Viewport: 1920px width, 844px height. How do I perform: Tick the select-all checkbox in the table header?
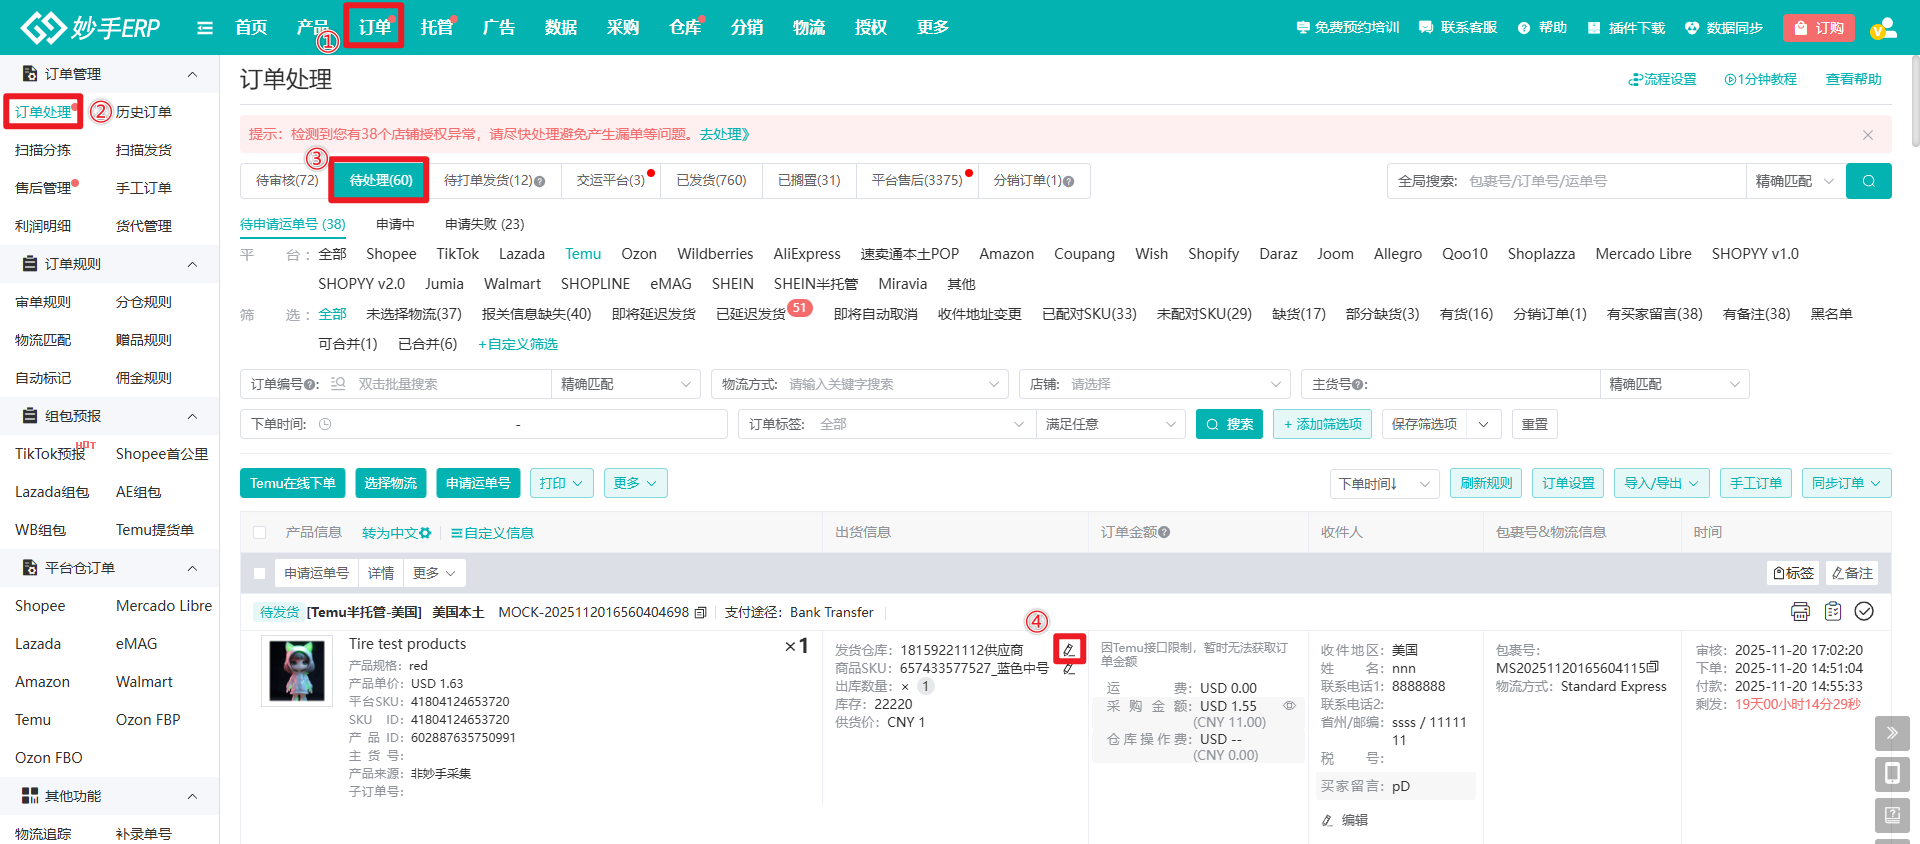(x=260, y=533)
